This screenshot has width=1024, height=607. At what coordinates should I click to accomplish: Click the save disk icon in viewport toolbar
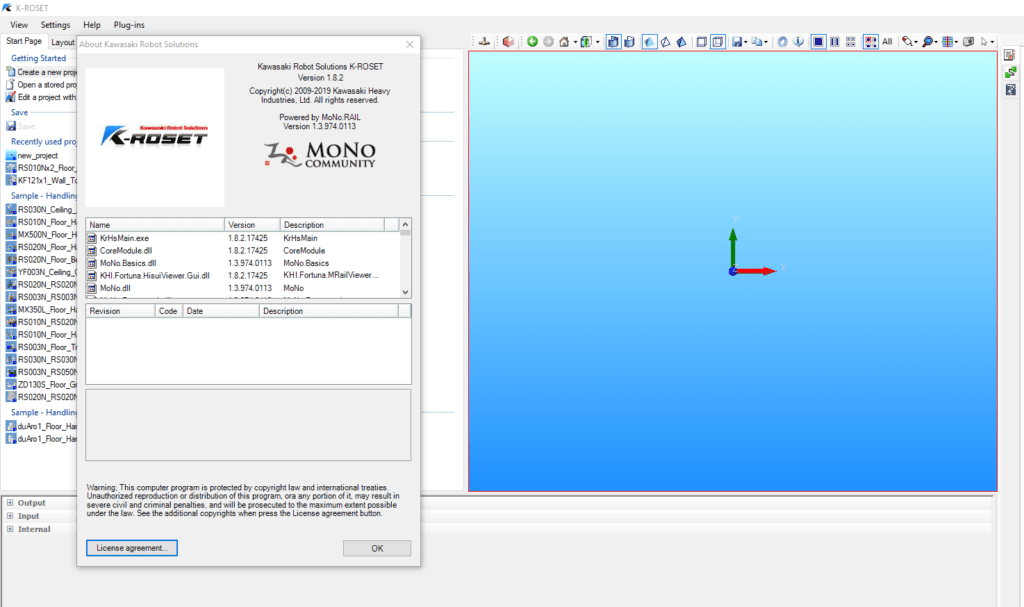pyautogui.click(x=737, y=42)
